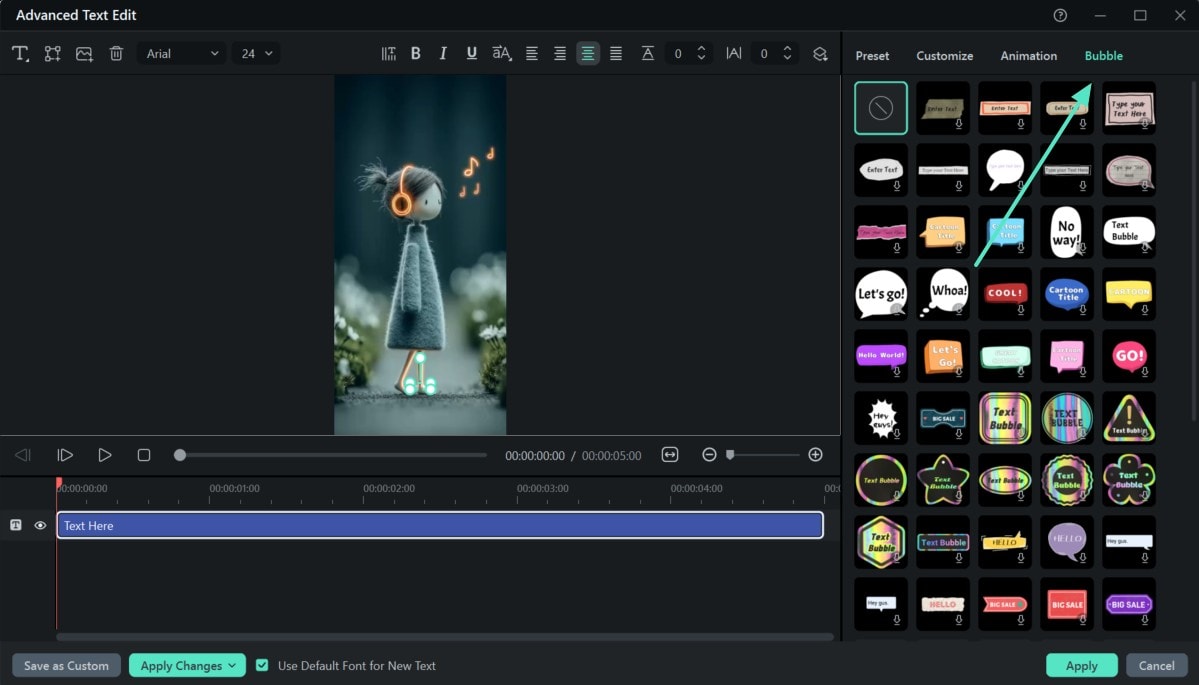This screenshot has height=685, width=1199.
Task: Uncheck Use Default Font for New Text
Action: click(x=262, y=665)
